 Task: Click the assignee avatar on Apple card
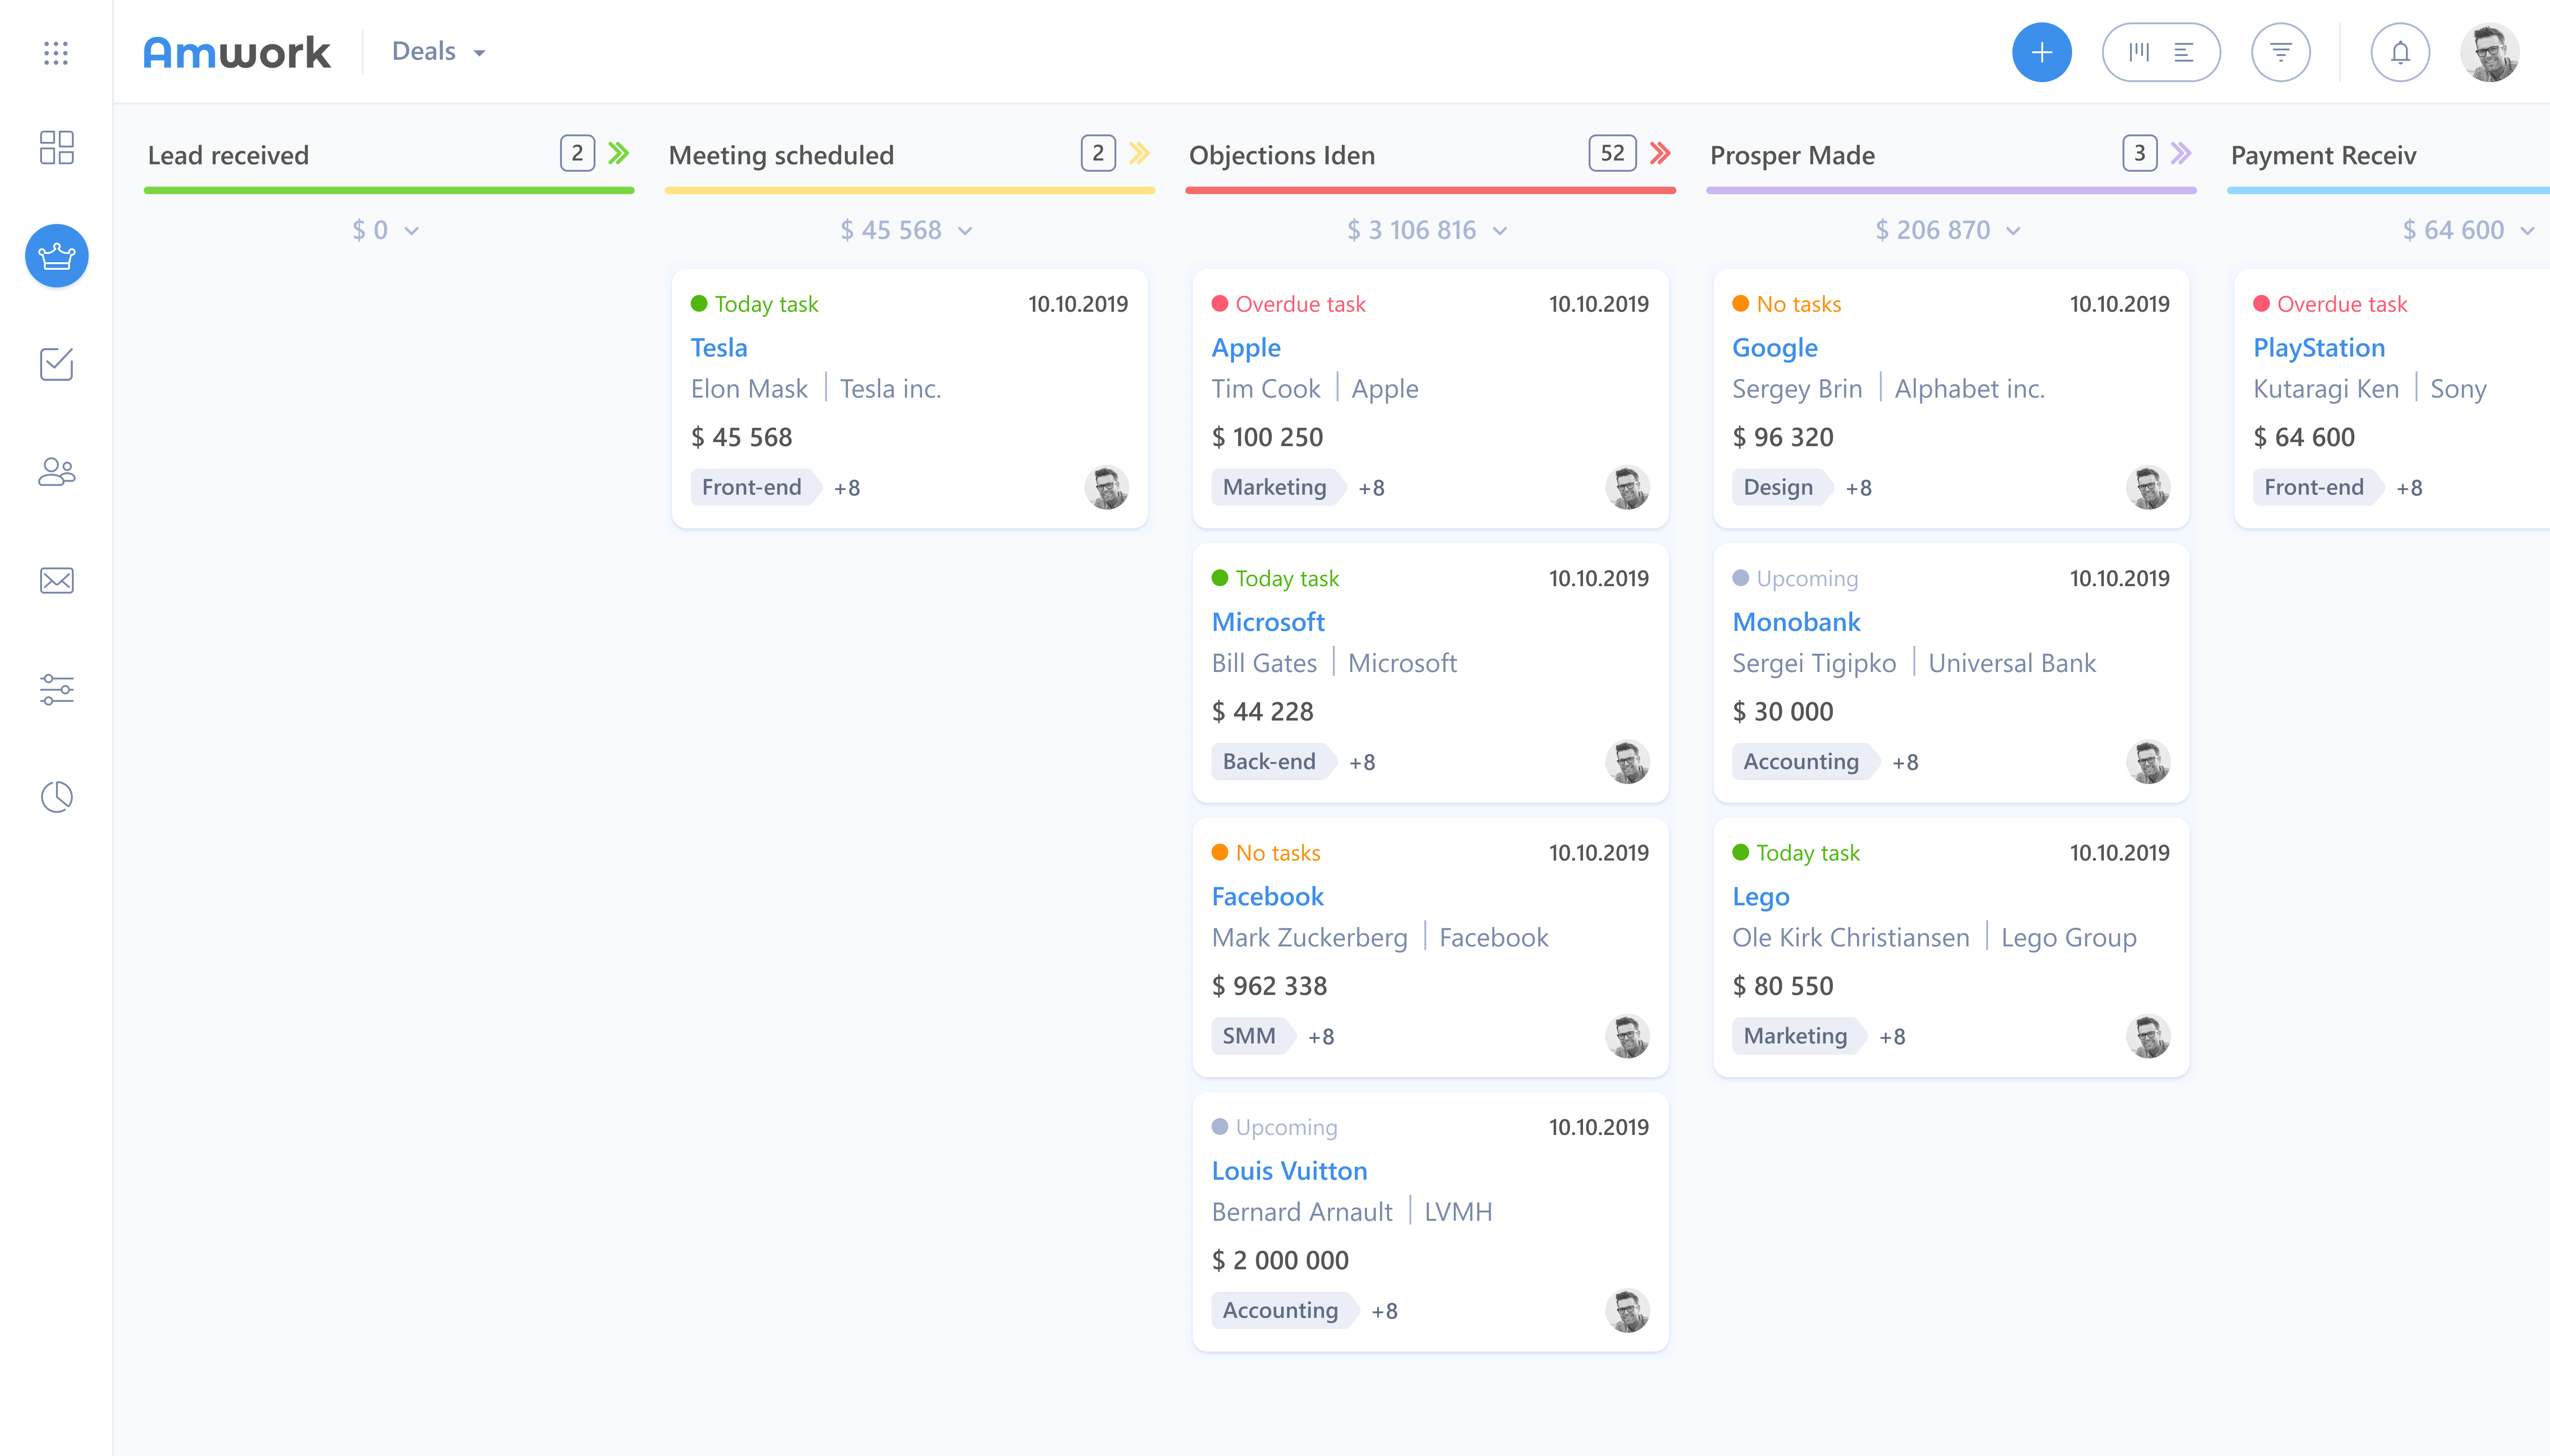(1627, 487)
